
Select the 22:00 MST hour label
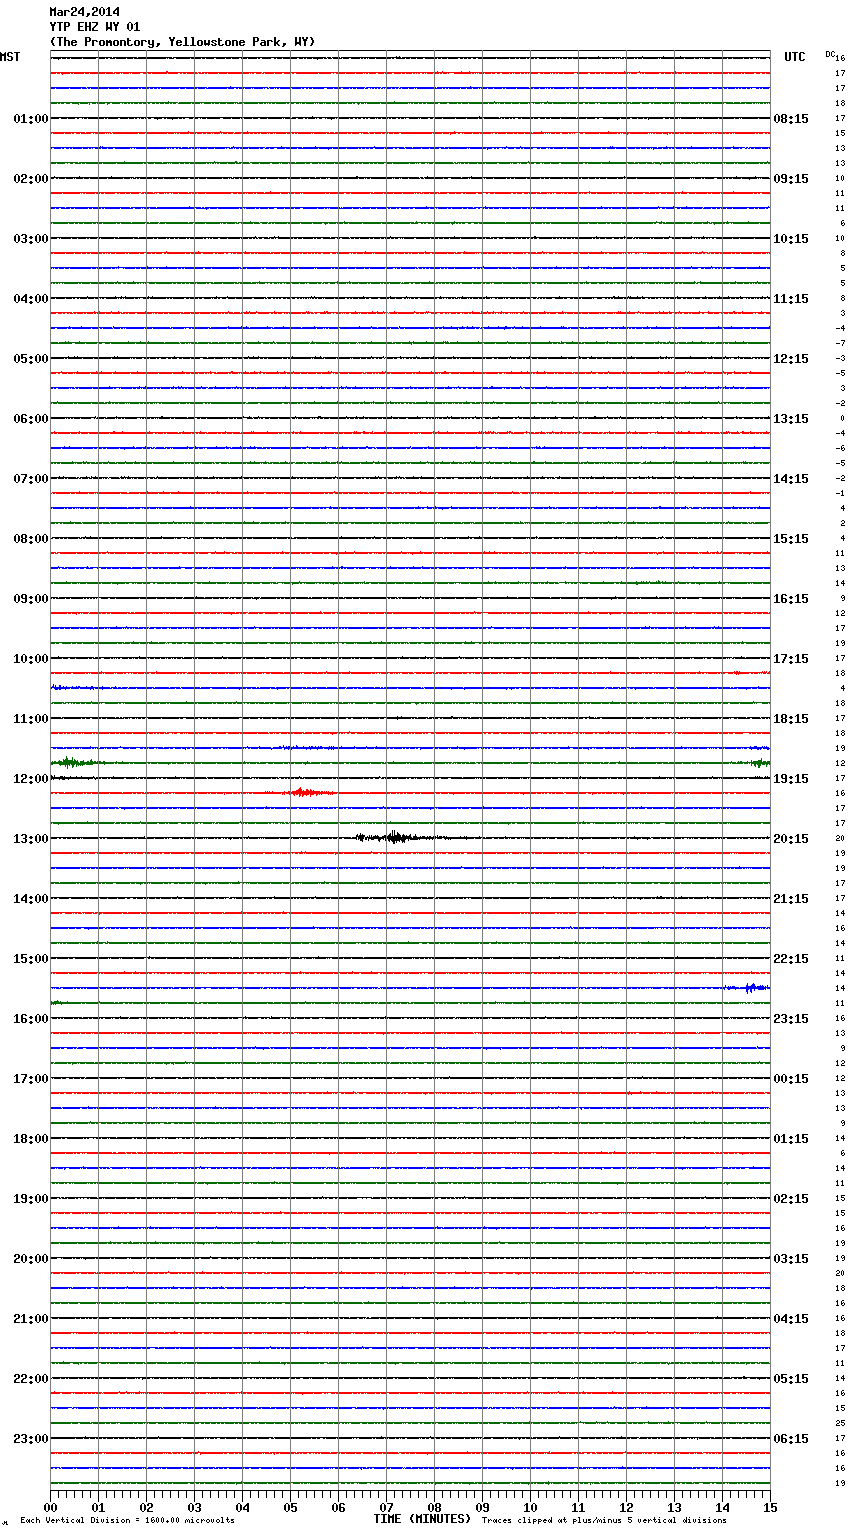pyautogui.click(x=30, y=1379)
